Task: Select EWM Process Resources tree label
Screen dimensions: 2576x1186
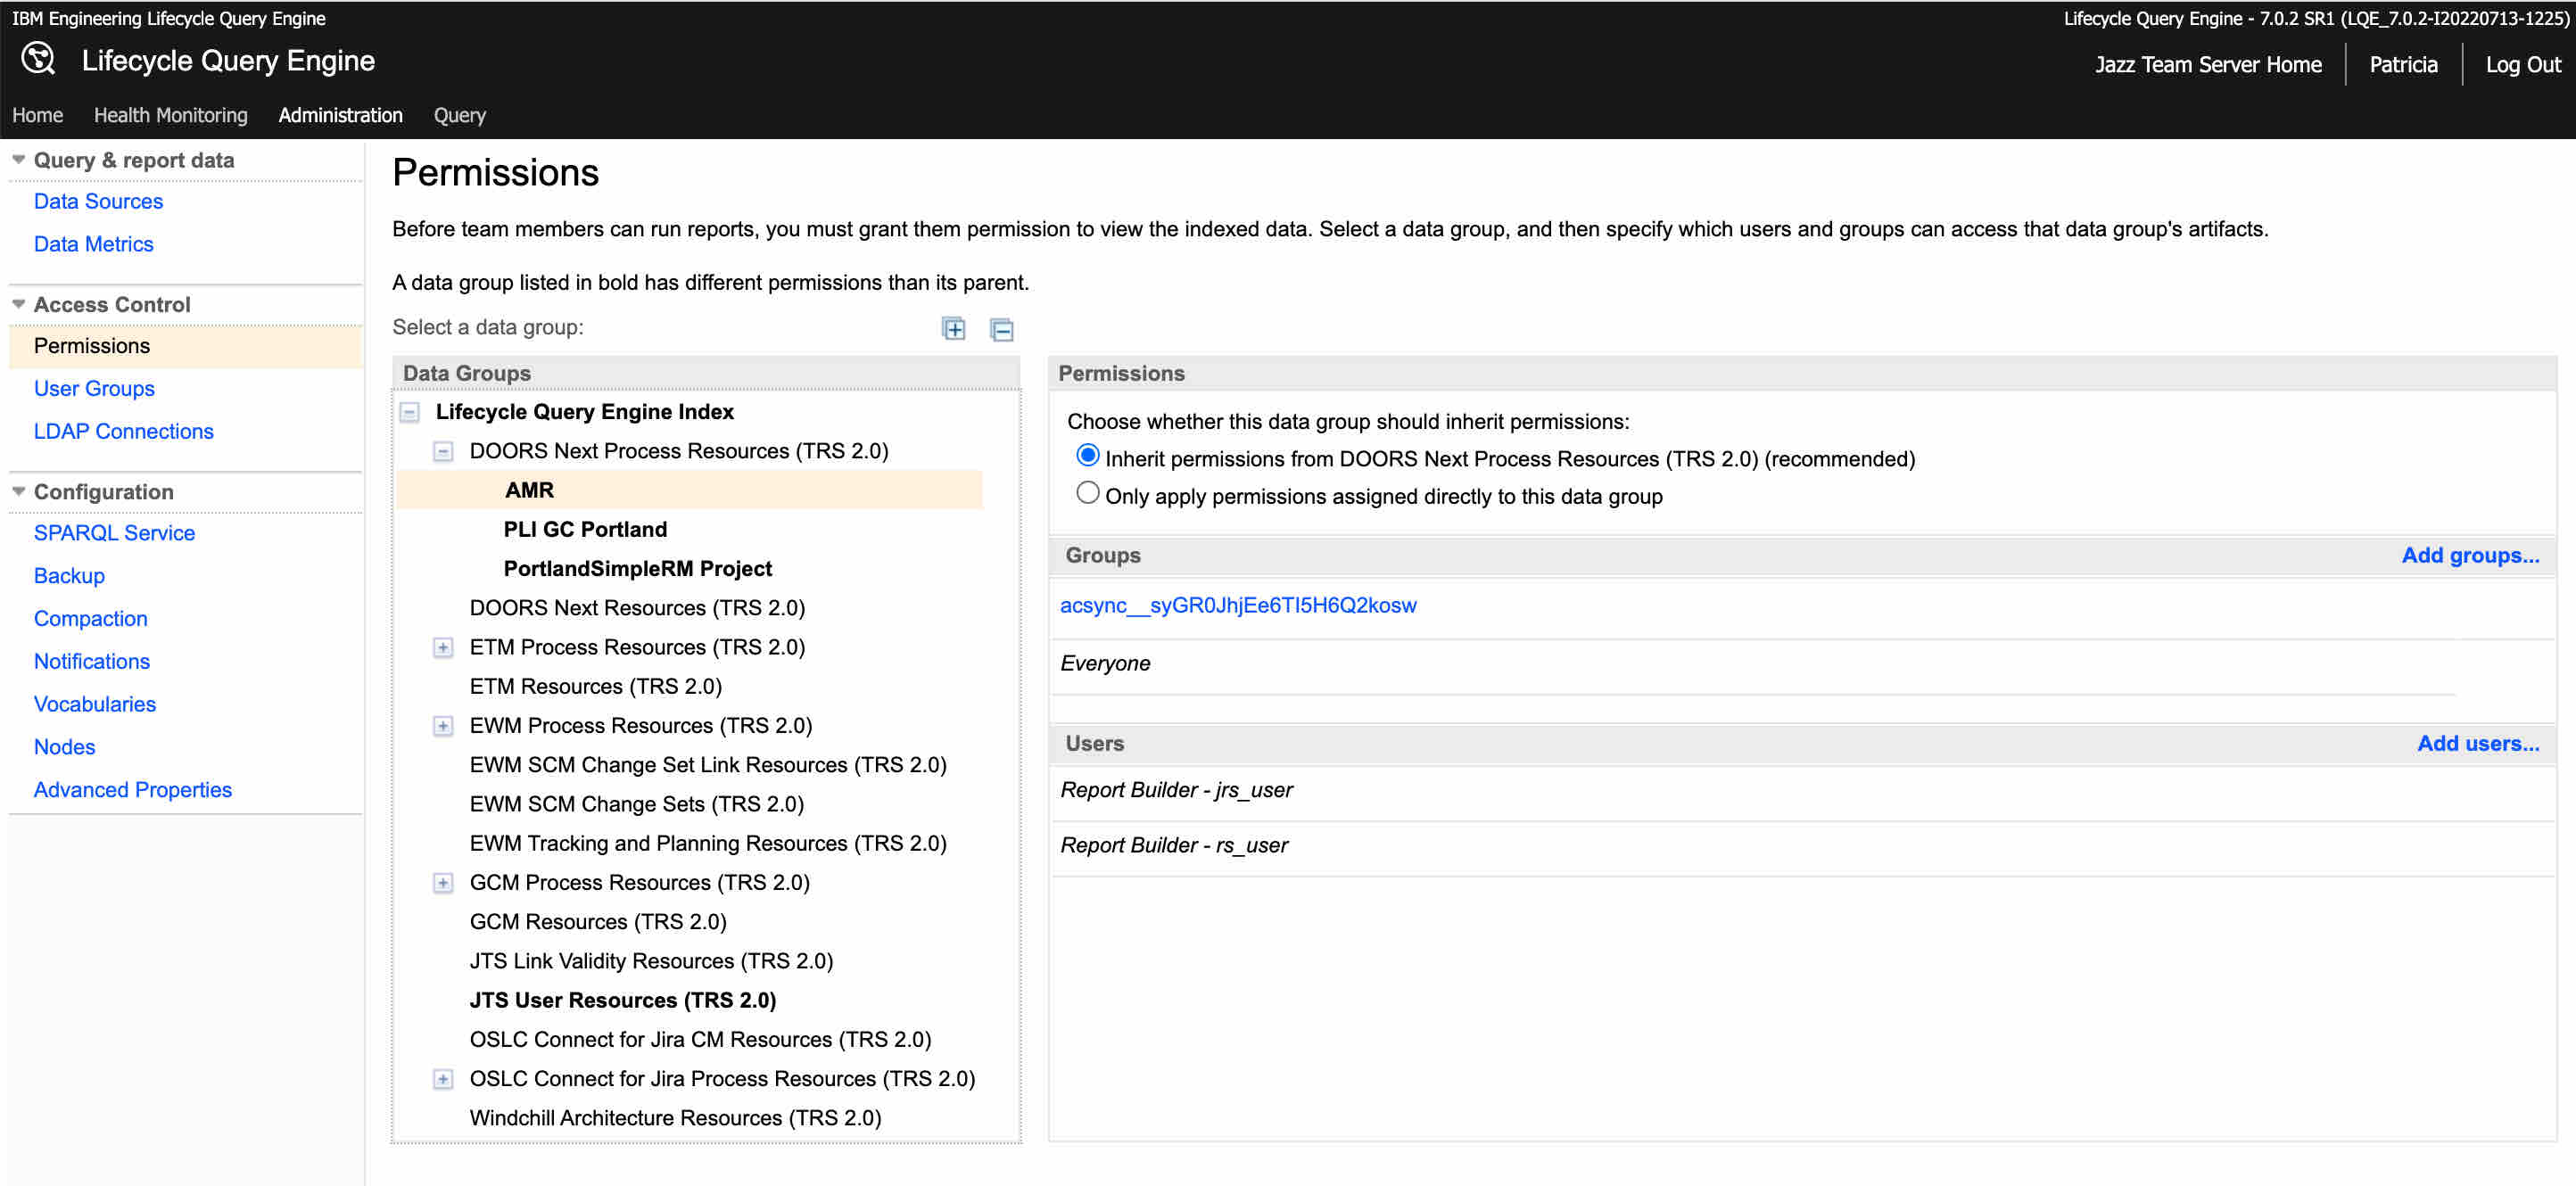Action: point(641,726)
